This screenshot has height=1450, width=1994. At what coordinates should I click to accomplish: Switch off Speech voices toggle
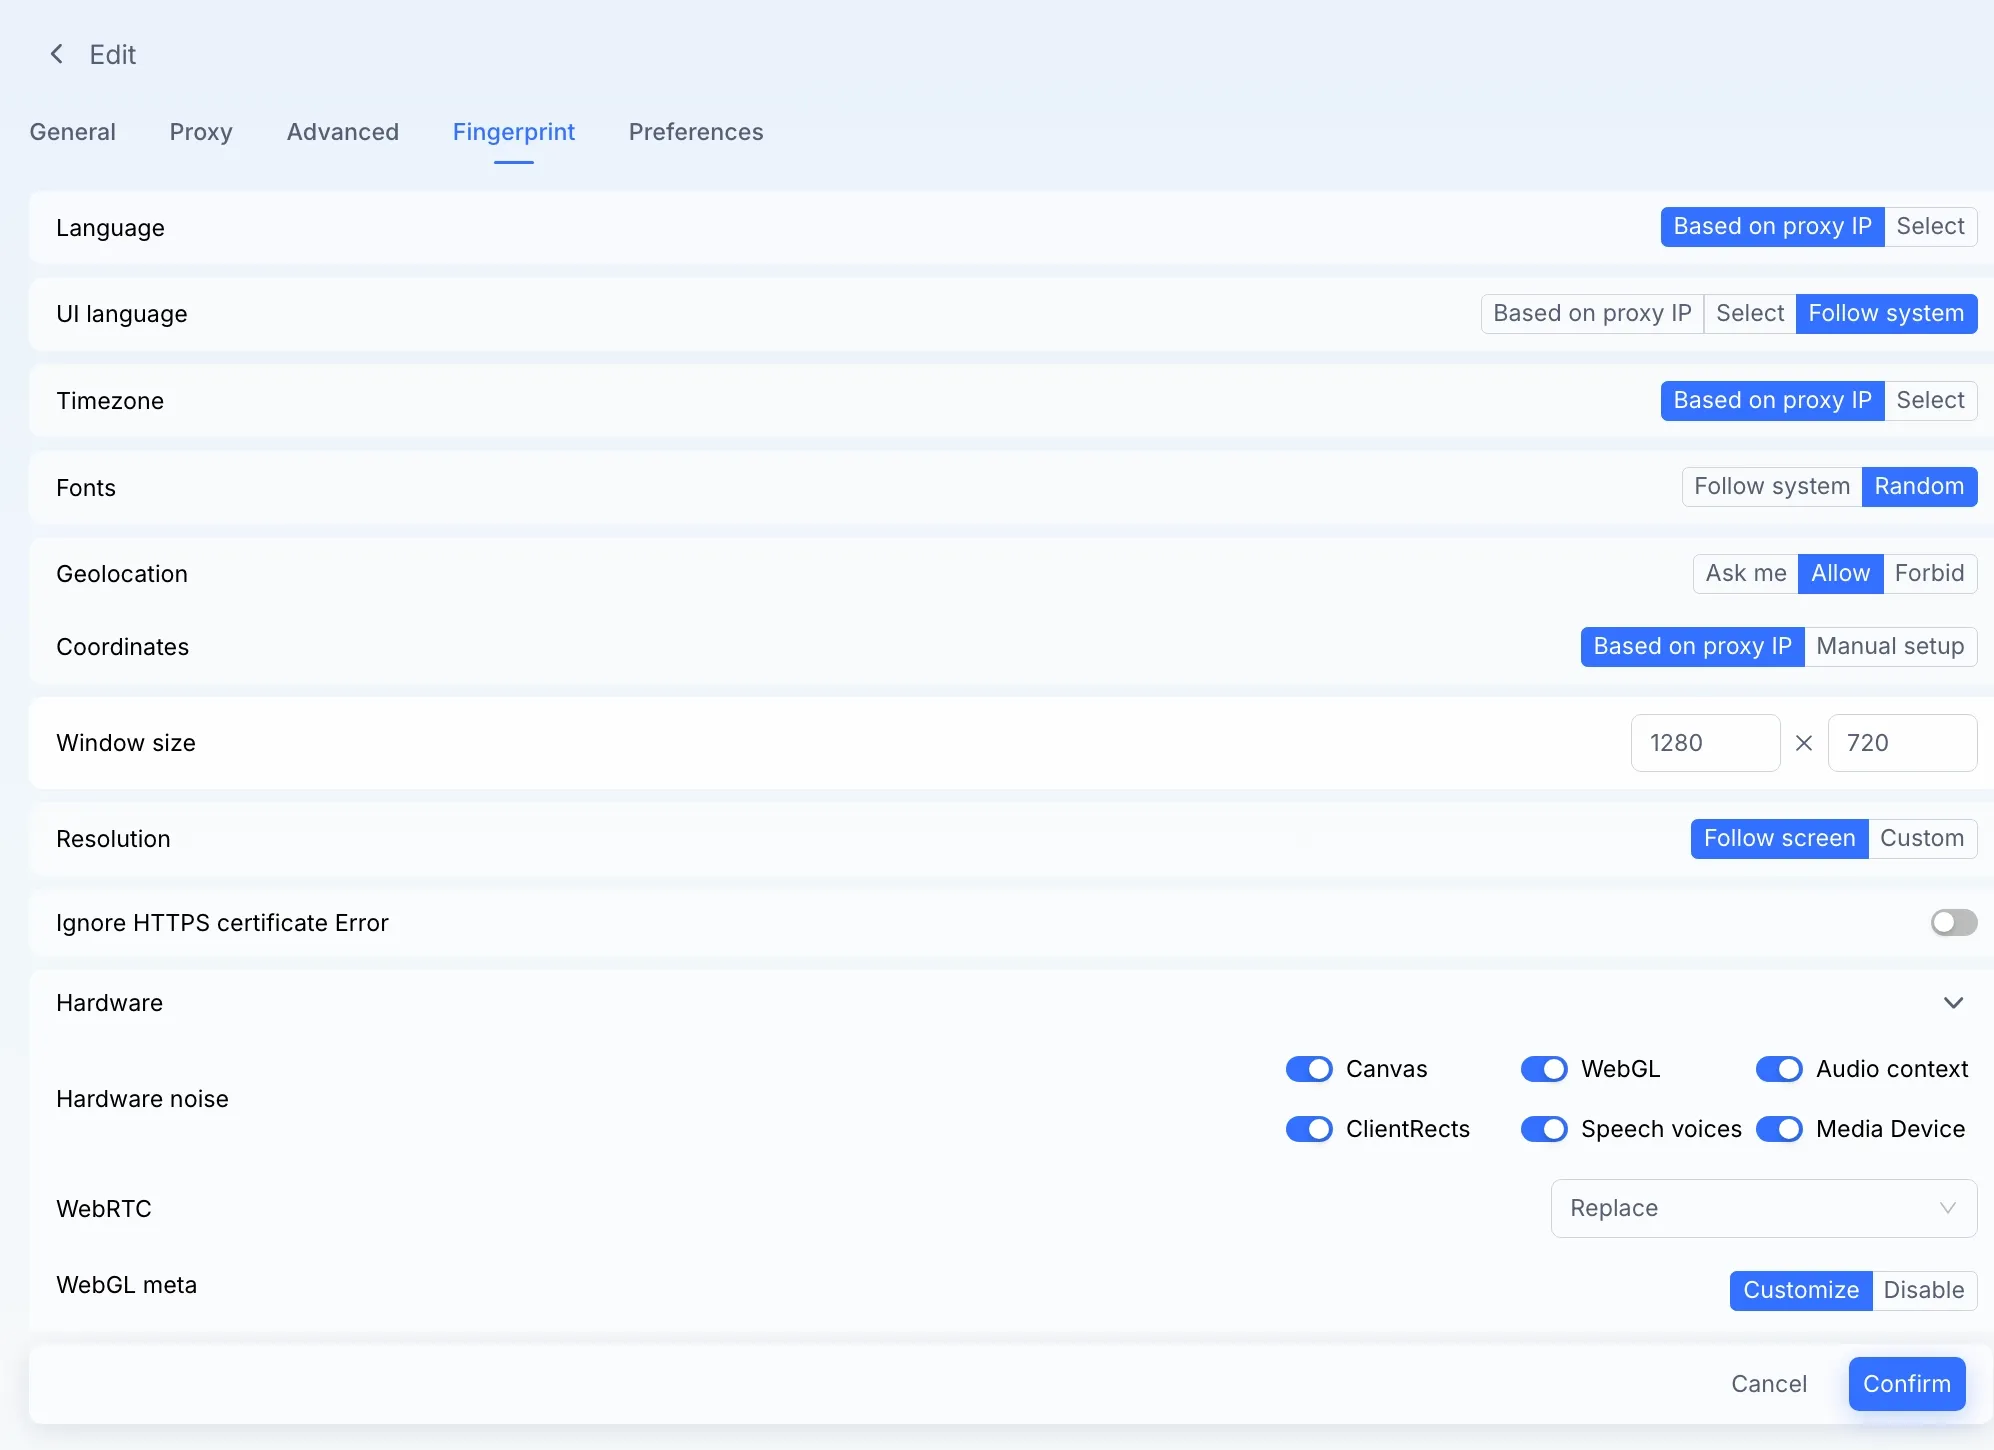click(x=1544, y=1129)
